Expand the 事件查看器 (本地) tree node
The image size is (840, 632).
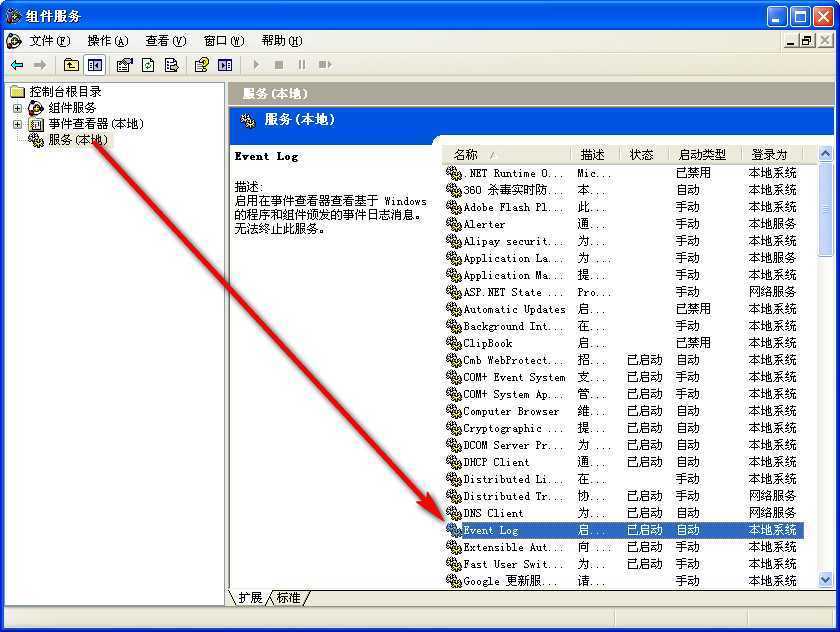point(17,124)
